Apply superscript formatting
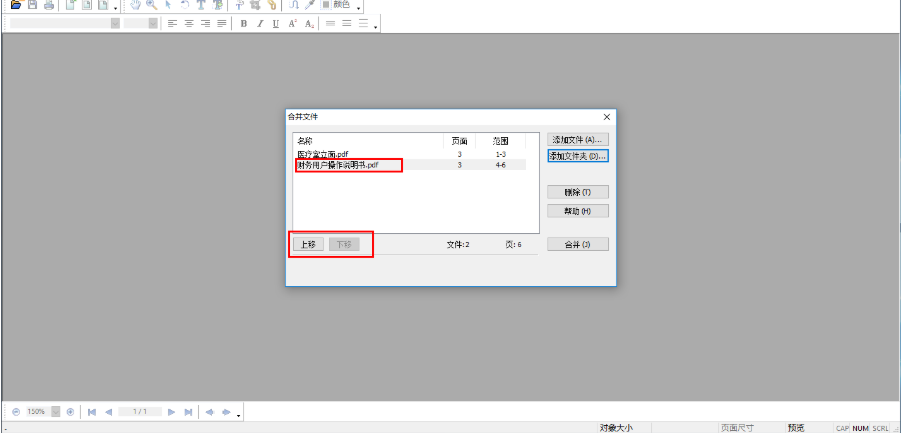The width and height of the screenshot is (902, 433). point(293,24)
